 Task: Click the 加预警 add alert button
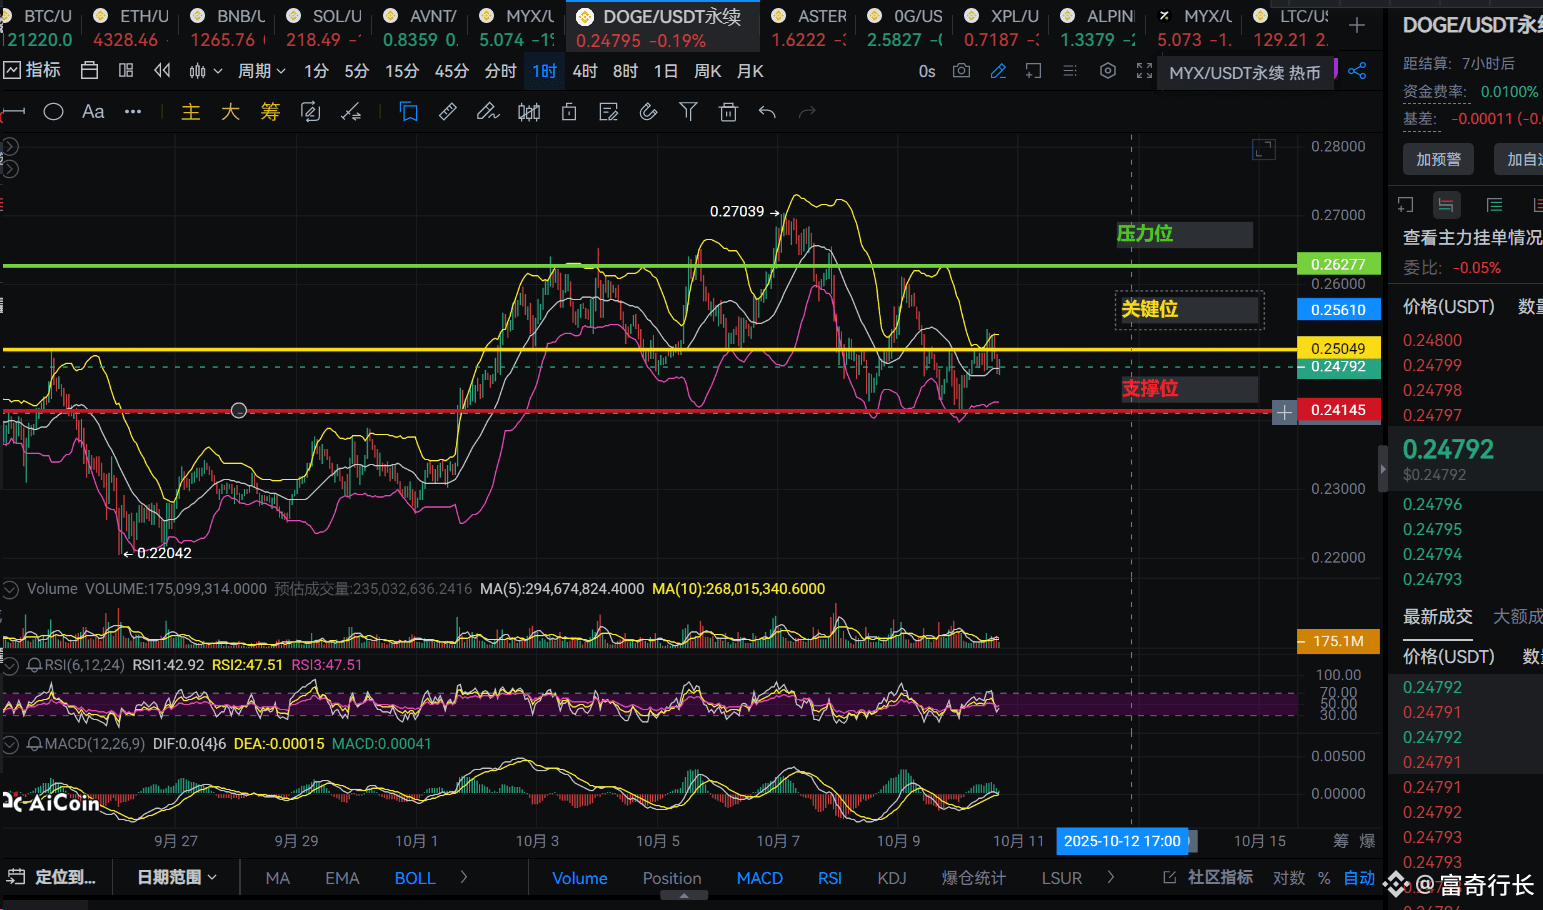pos(1438,159)
